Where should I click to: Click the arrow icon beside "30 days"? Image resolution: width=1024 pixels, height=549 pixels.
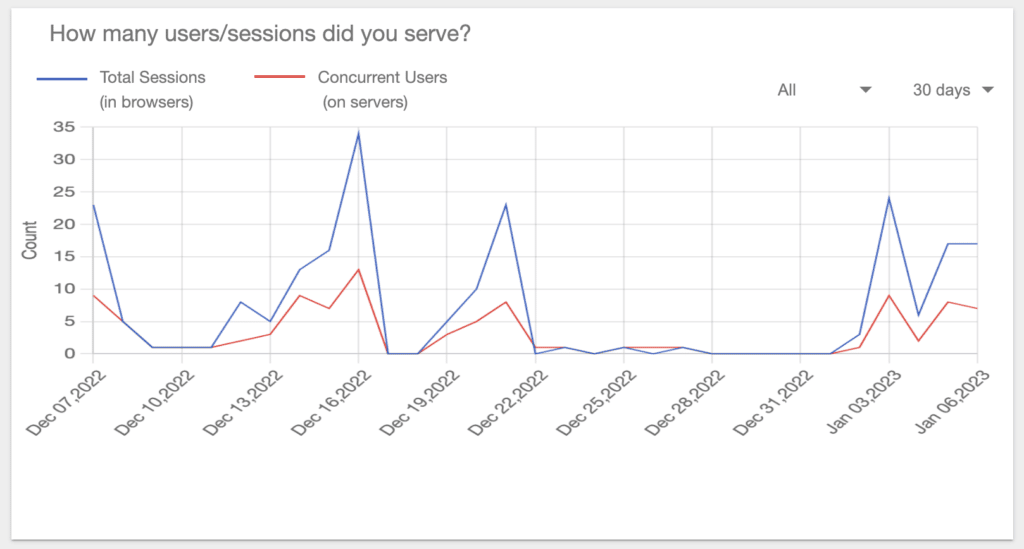click(x=988, y=90)
